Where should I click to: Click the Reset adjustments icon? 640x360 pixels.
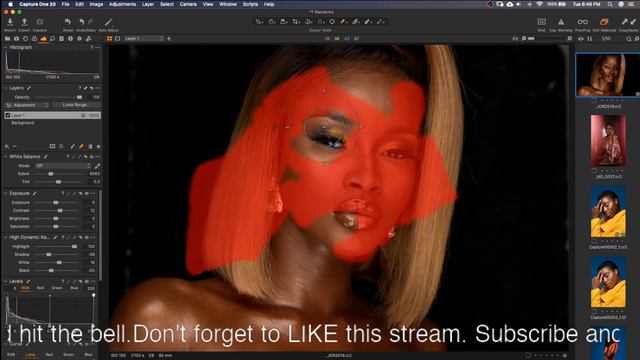pos(68,22)
